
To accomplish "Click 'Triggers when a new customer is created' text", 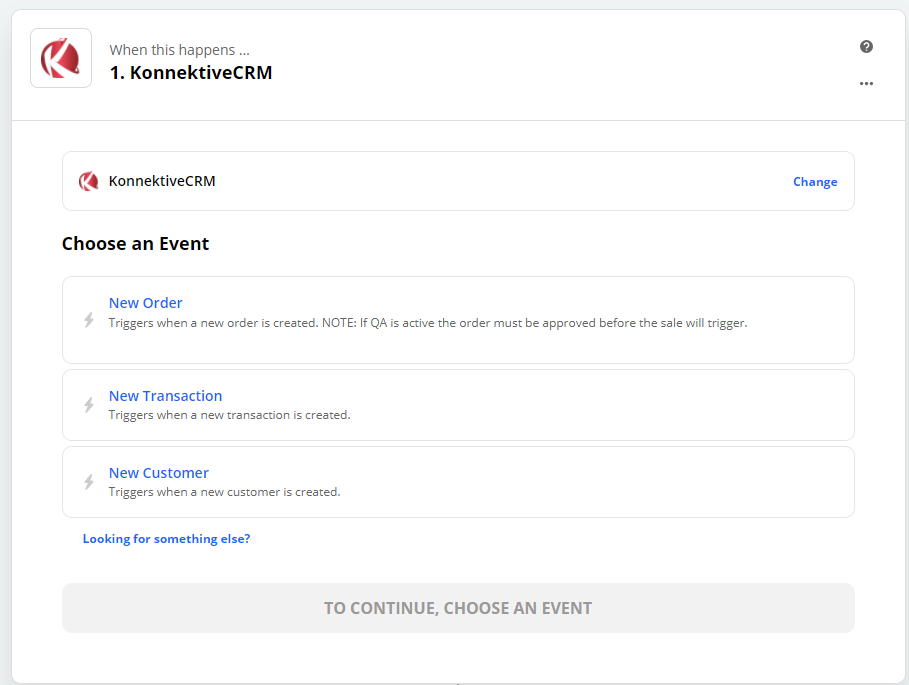I will pos(224,492).
